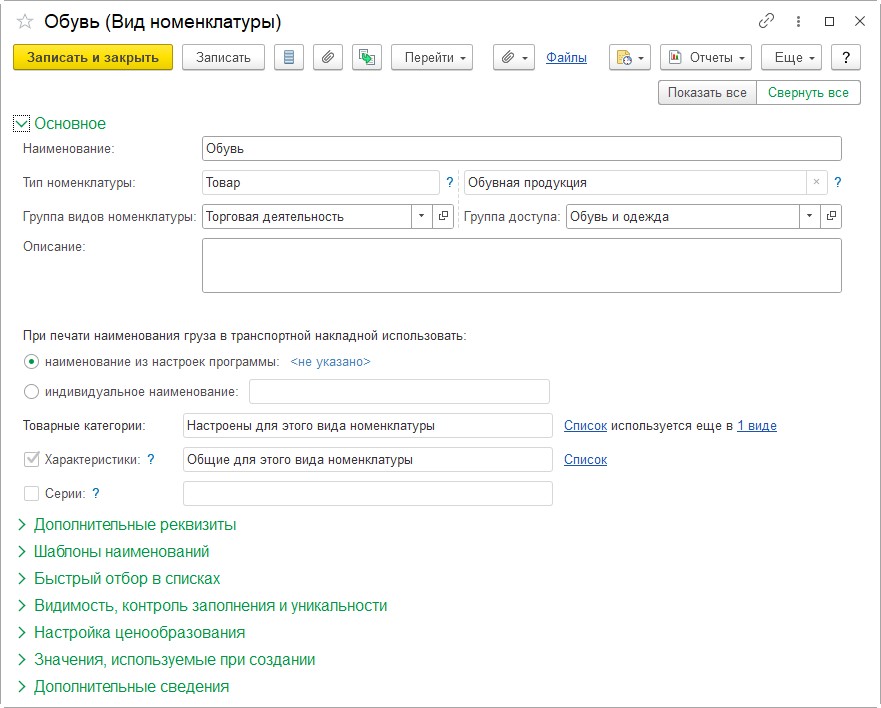Click the green copy-structure icon button
881x708 pixels.
coord(367,58)
